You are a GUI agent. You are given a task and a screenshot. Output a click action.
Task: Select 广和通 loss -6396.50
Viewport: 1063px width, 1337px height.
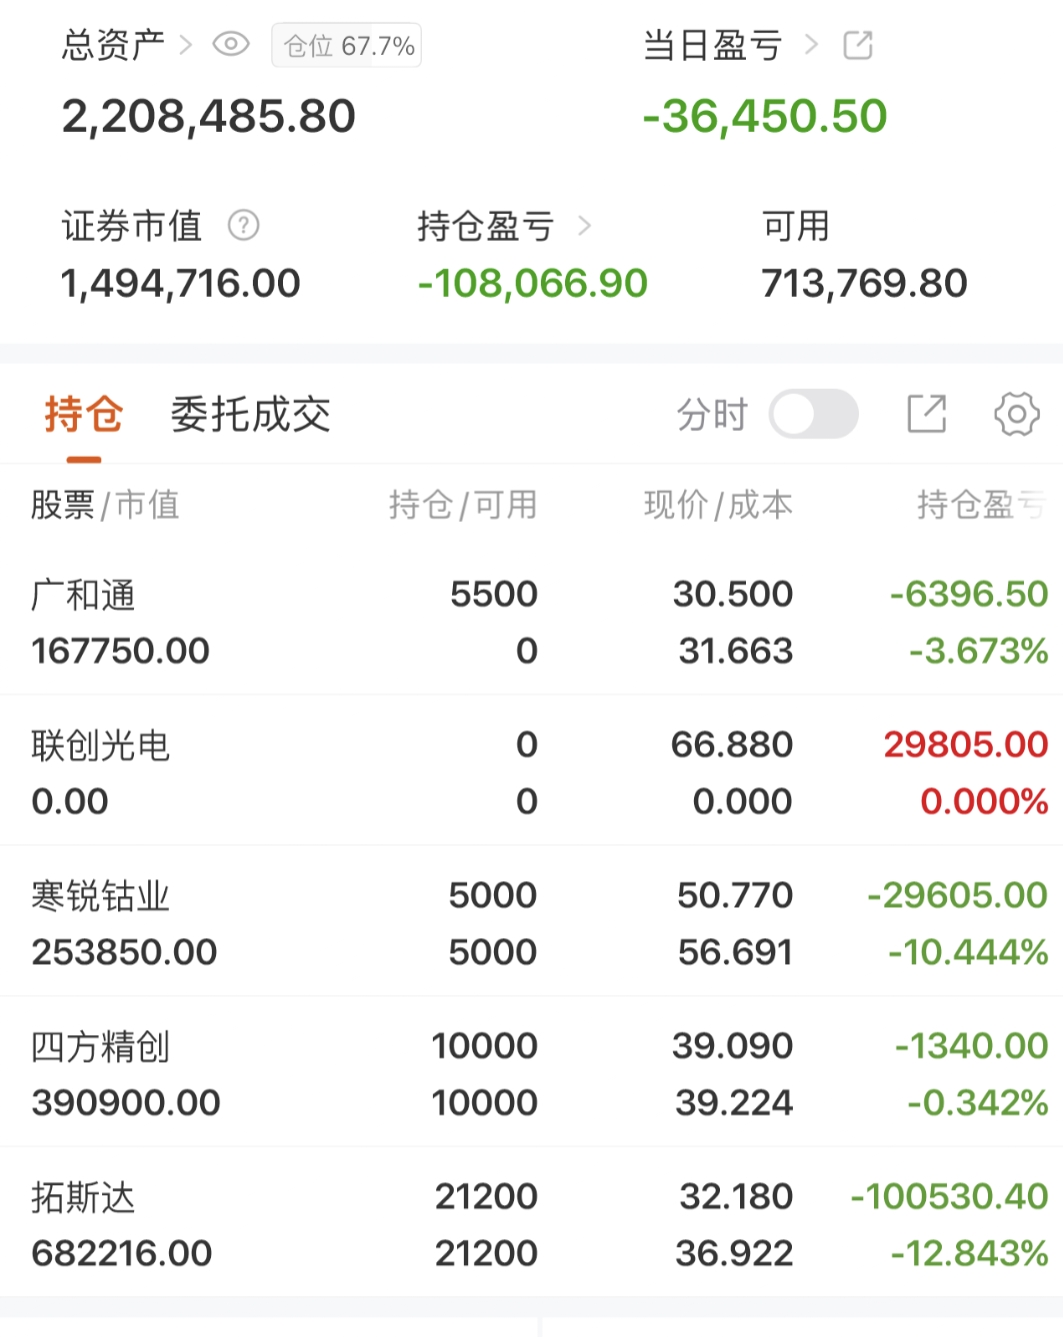(969, 594)
